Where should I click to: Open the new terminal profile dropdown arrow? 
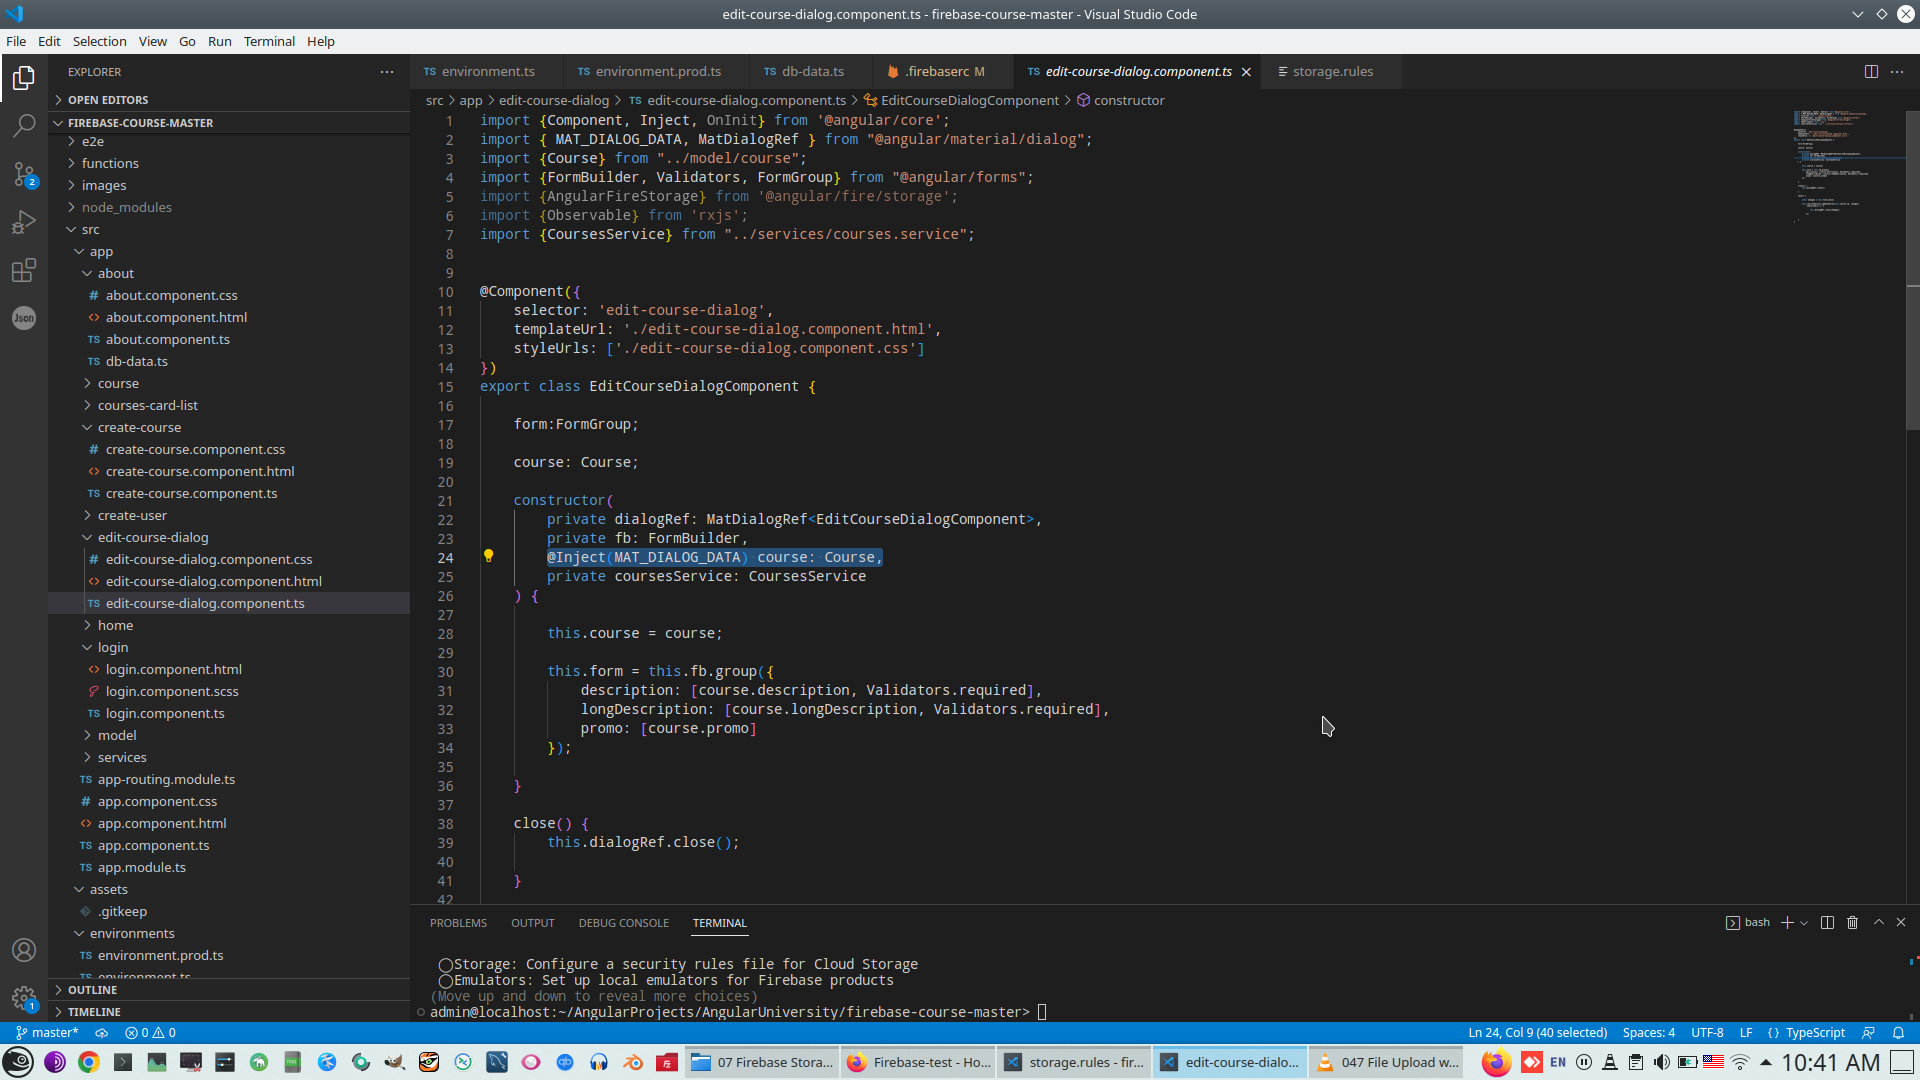(x=1804, y=923)
